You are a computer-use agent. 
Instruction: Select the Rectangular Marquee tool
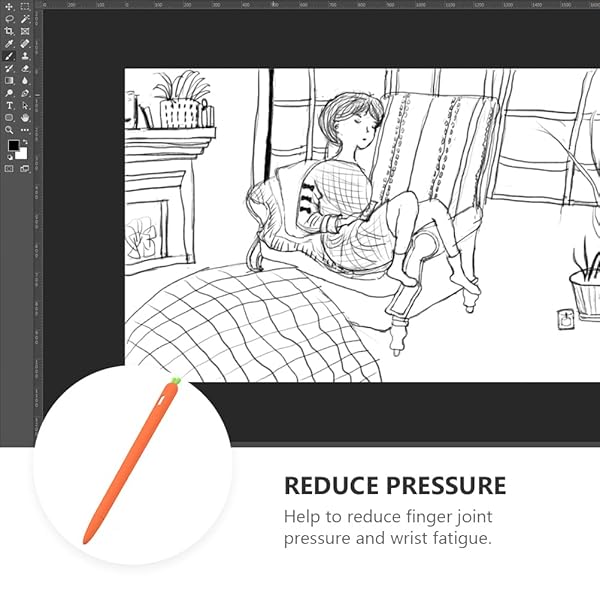coord(25,6)
